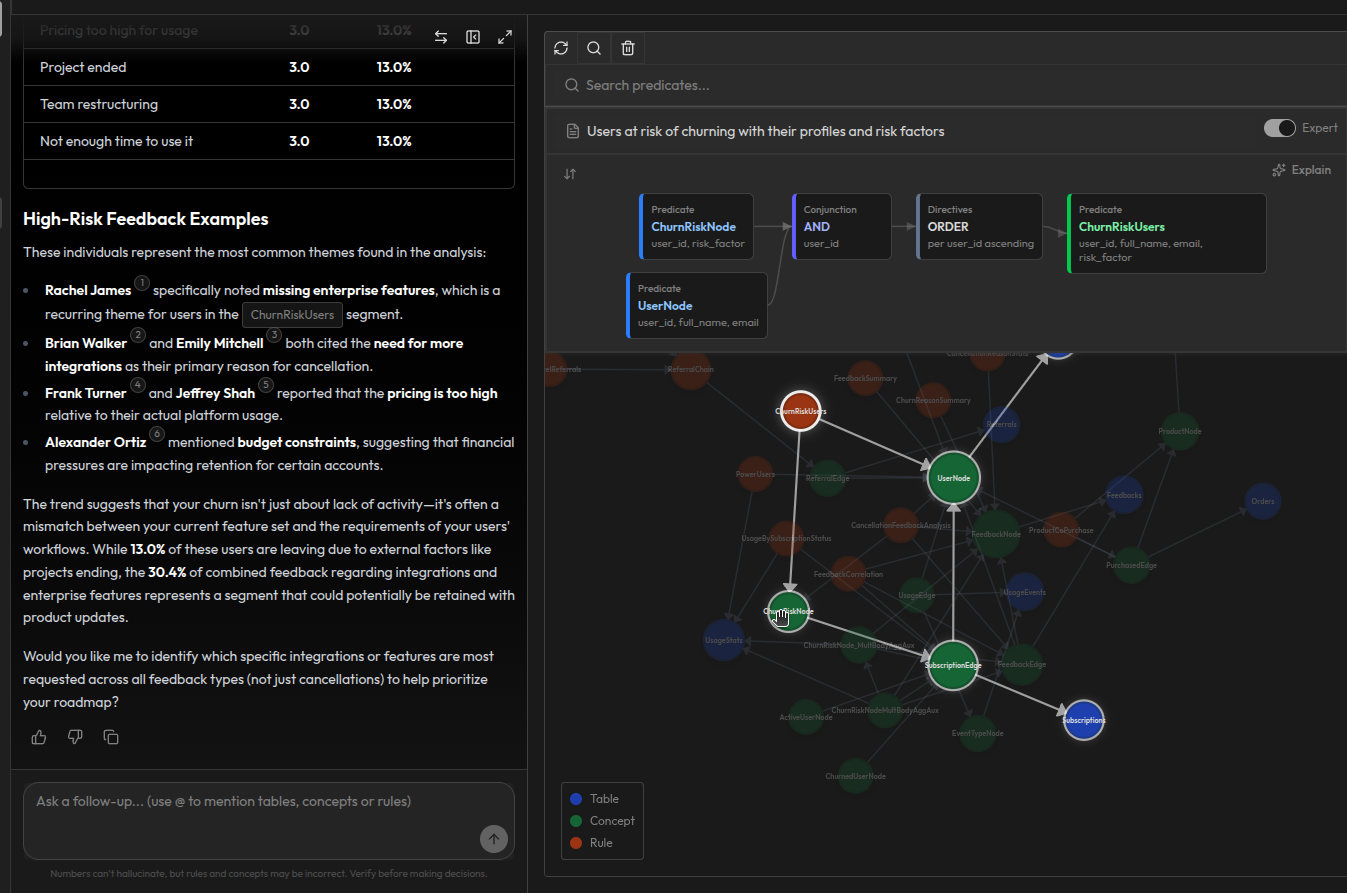Click the Explain button
1347x893 pixels.
[x=1301, y=169]
